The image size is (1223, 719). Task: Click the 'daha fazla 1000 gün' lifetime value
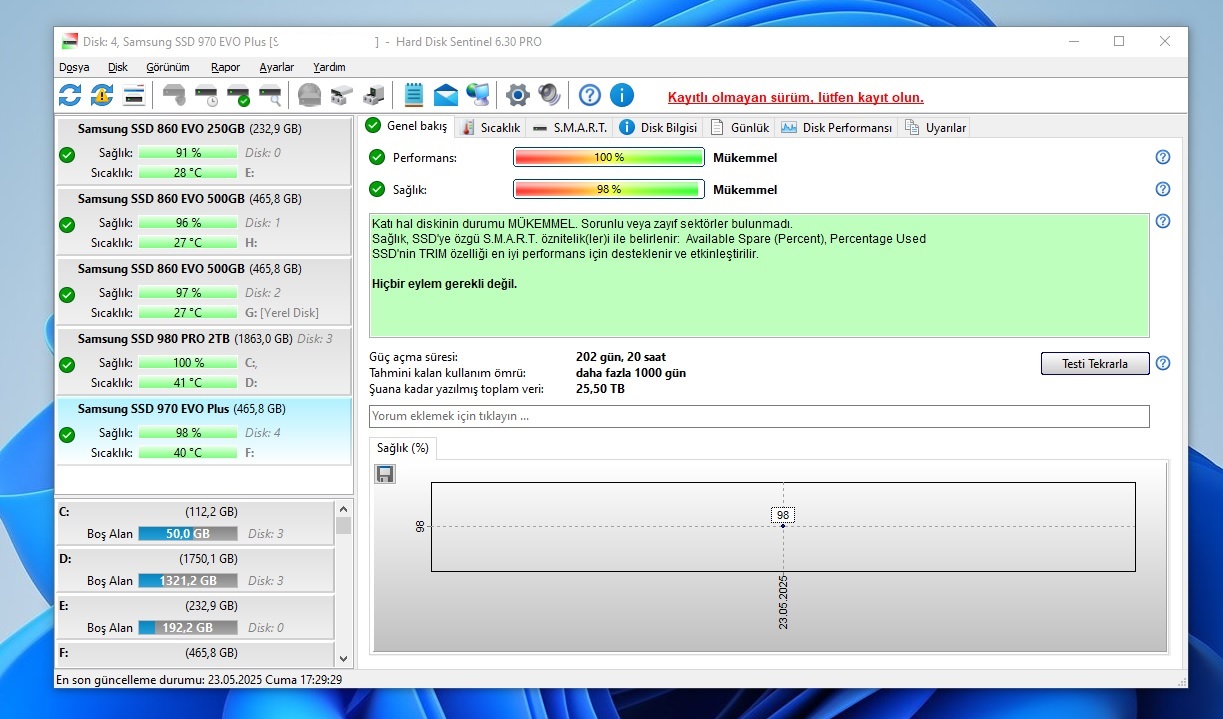[x=631, y=373]
